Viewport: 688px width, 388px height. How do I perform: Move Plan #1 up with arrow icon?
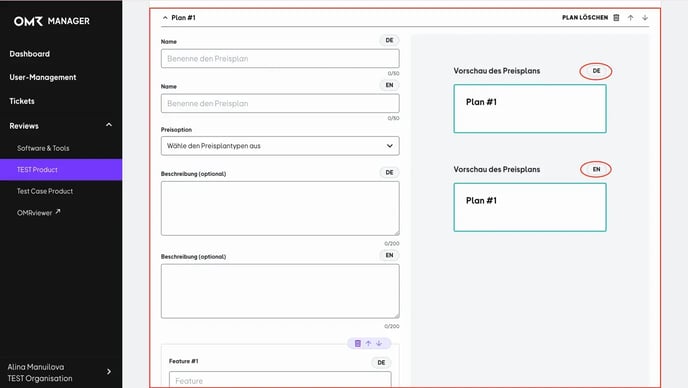pyautogui.click(x=631, y=18)
